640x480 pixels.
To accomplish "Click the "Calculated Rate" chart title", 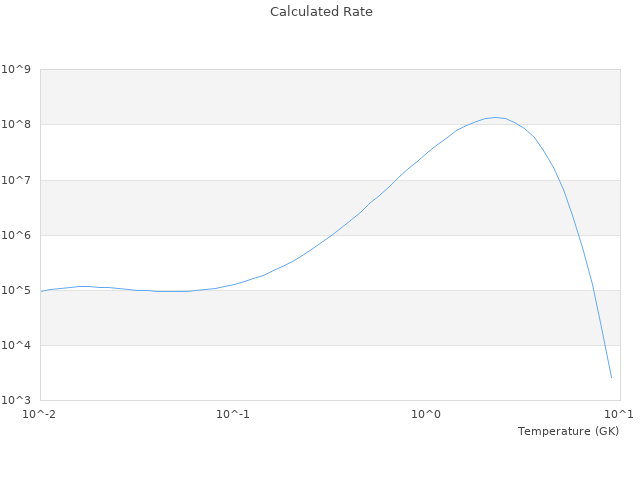I will click(320, 12).
